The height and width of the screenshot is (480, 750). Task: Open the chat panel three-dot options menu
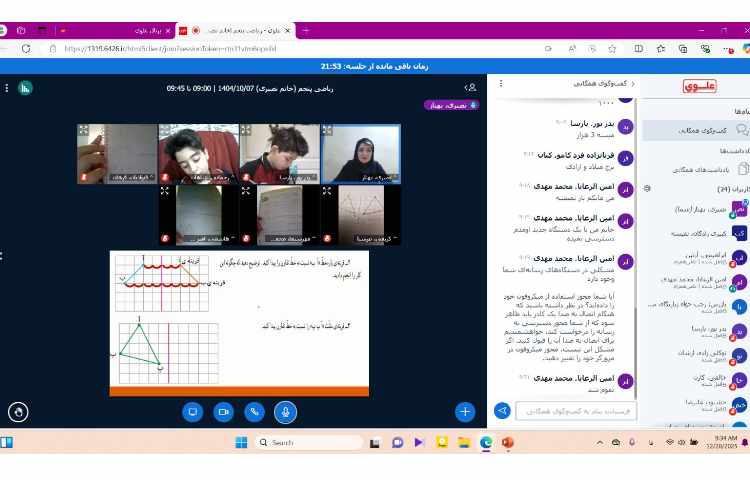click(501, 84)
